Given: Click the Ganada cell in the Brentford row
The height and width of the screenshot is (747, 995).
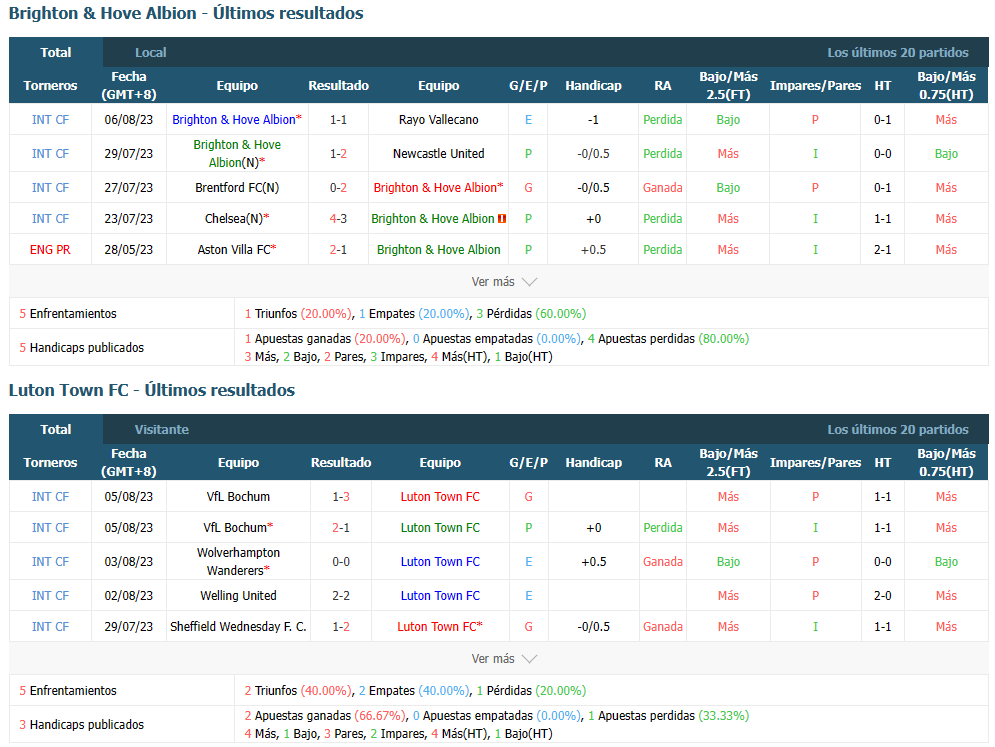Looking at the screenshot, I should [x=662, y=188].
